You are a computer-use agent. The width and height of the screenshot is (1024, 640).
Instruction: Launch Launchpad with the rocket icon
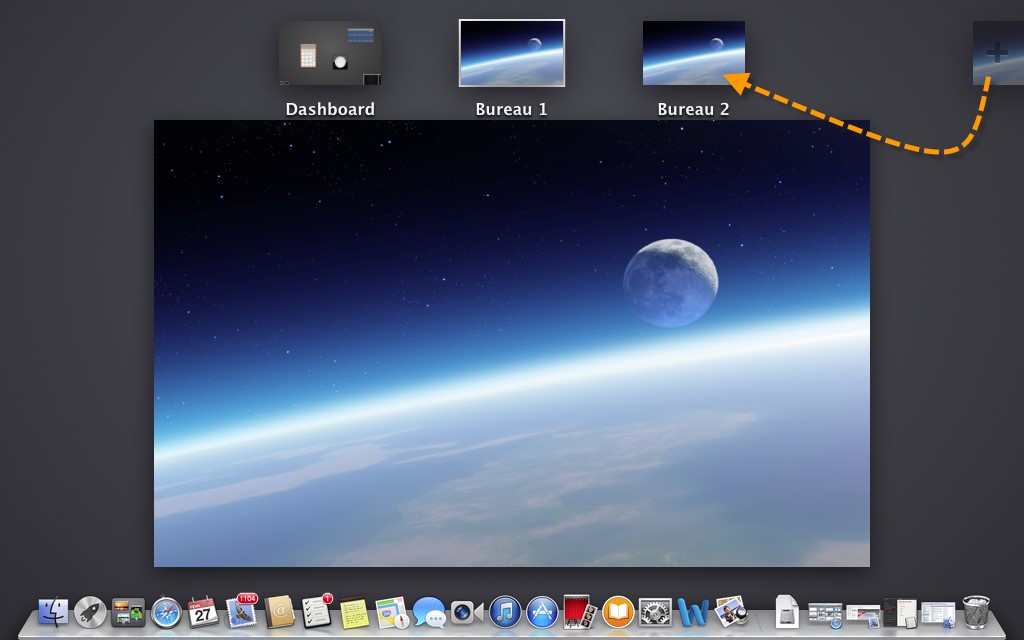coord(90,611)
